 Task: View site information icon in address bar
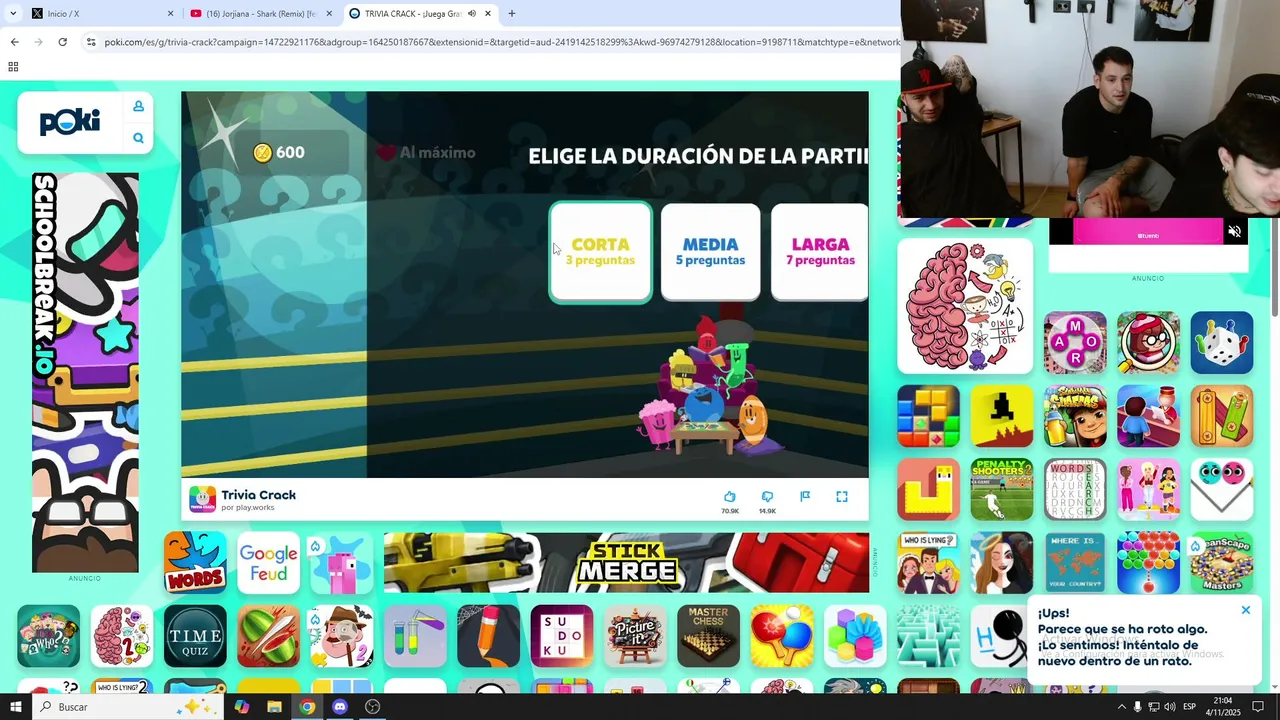point(91,42)
